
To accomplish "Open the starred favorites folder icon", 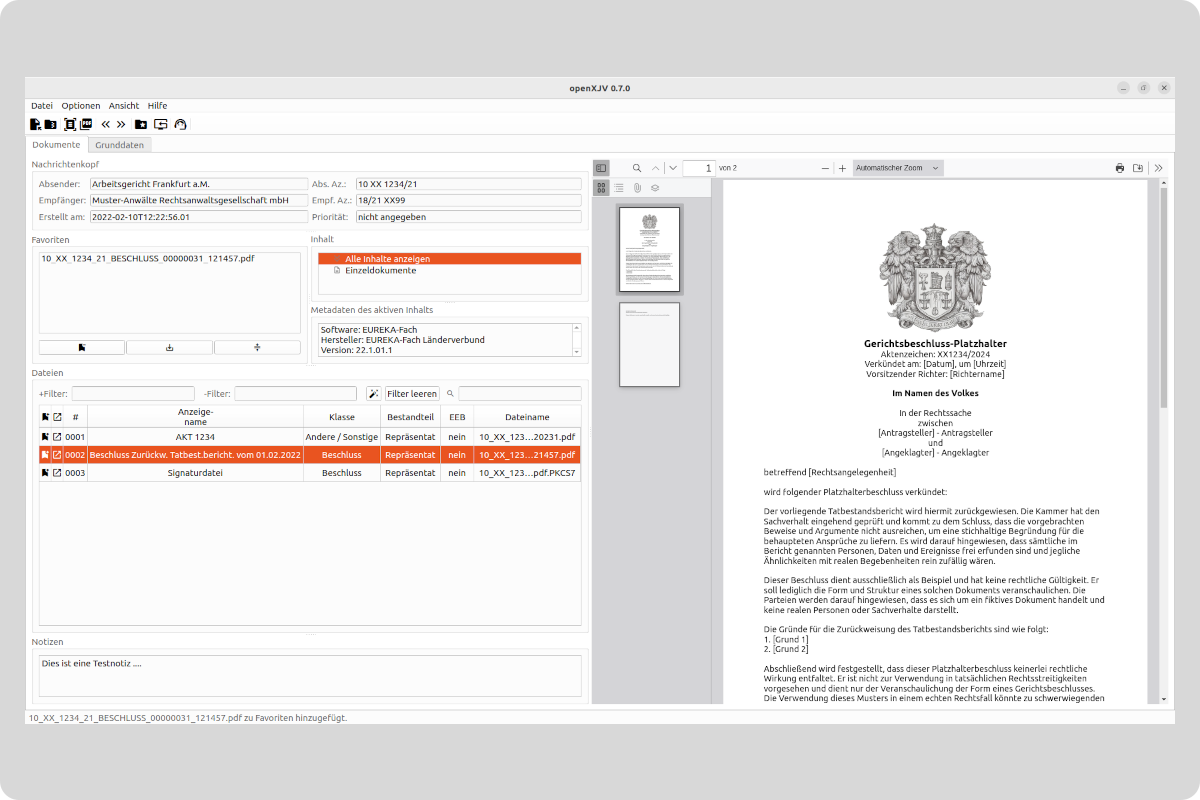I will (141, 124).
